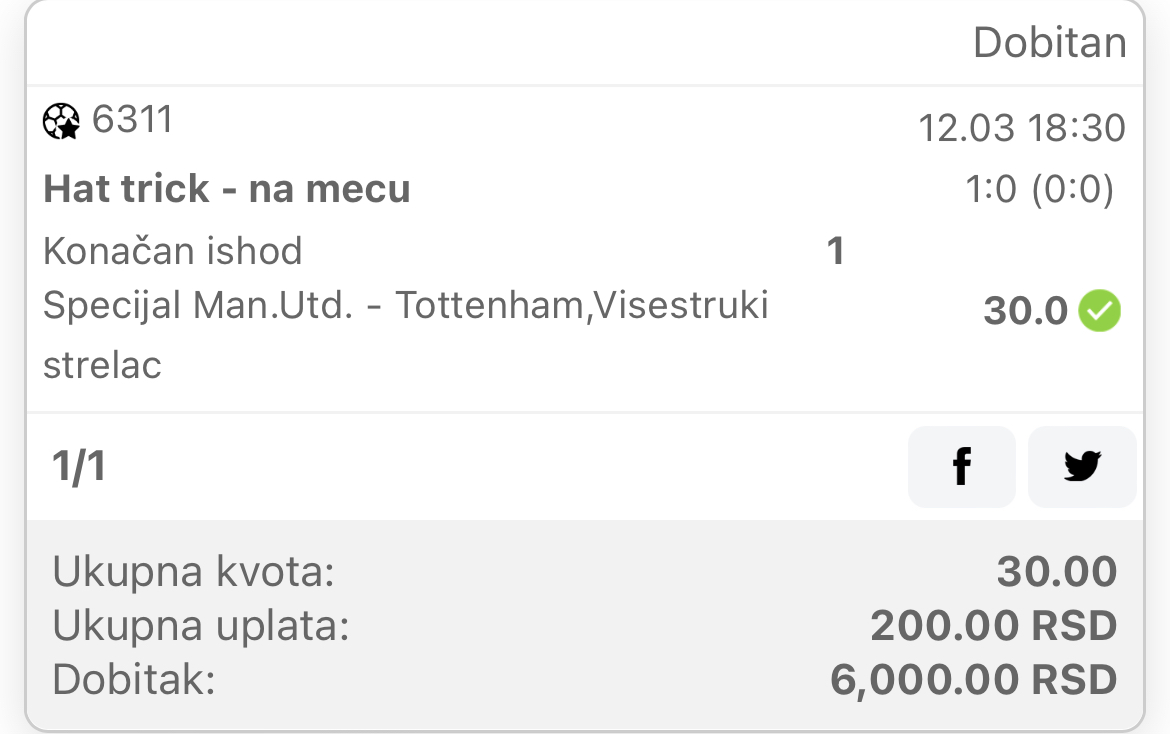Click the pick value 1
1170x734 pixels.
tap(836, 251)
